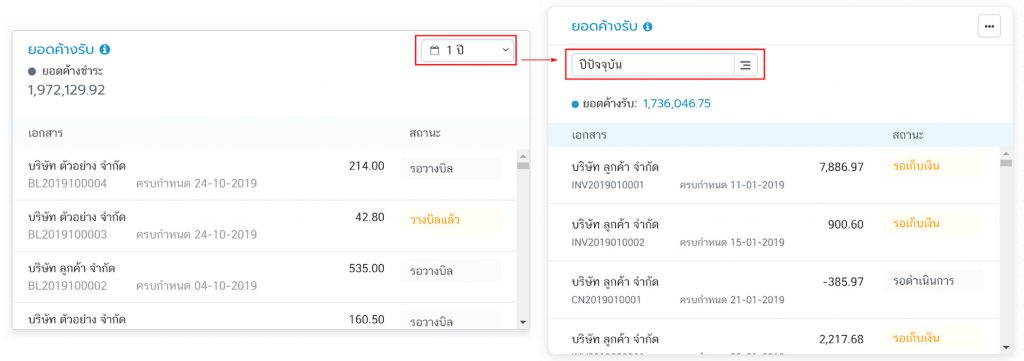Open the 1,736,046.75 outstanding amount link
This screenshot has width=1024, height=361.
click(677, 103)
